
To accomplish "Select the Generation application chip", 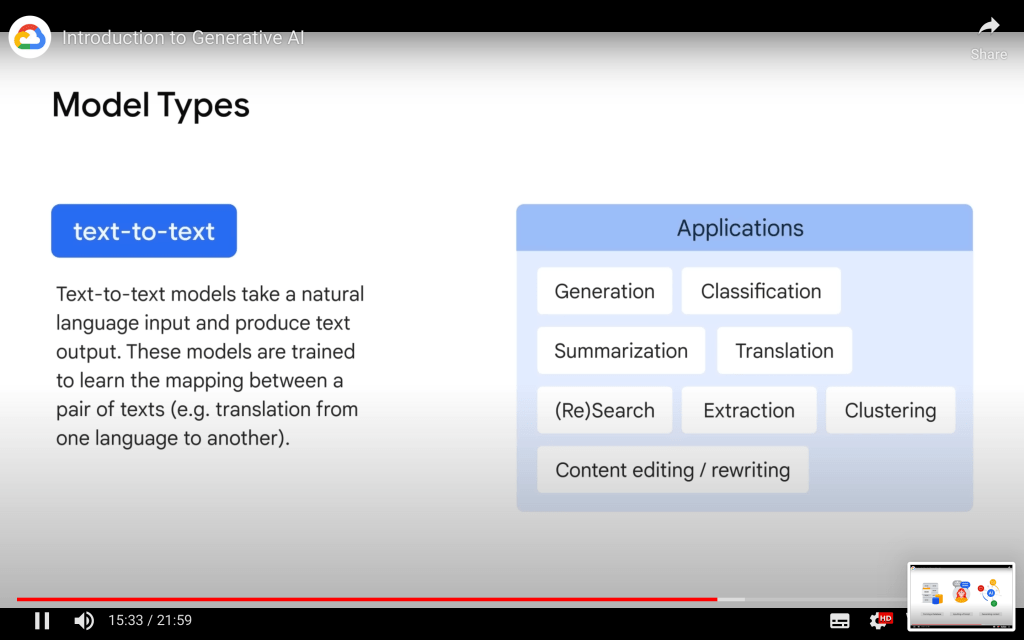I will tap(604, 291).
